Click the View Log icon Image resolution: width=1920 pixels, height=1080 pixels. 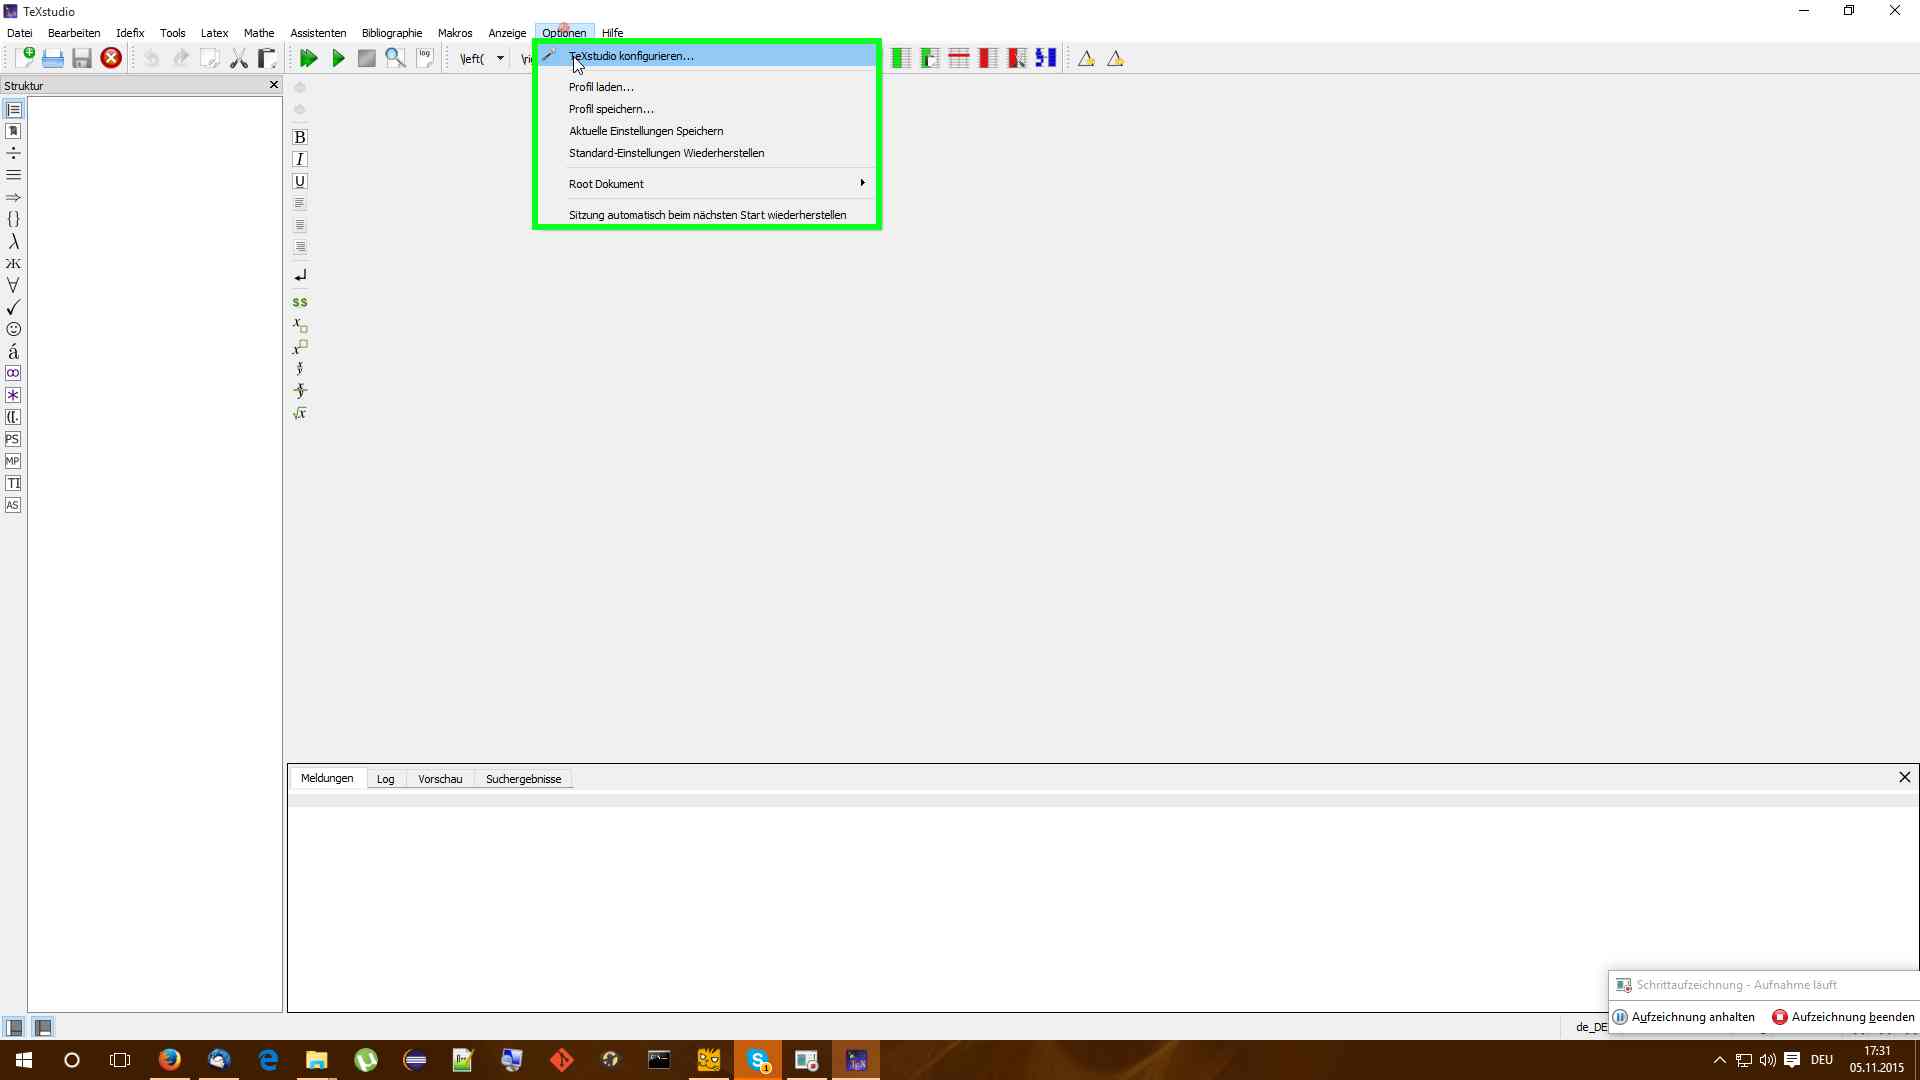point(425,58)
